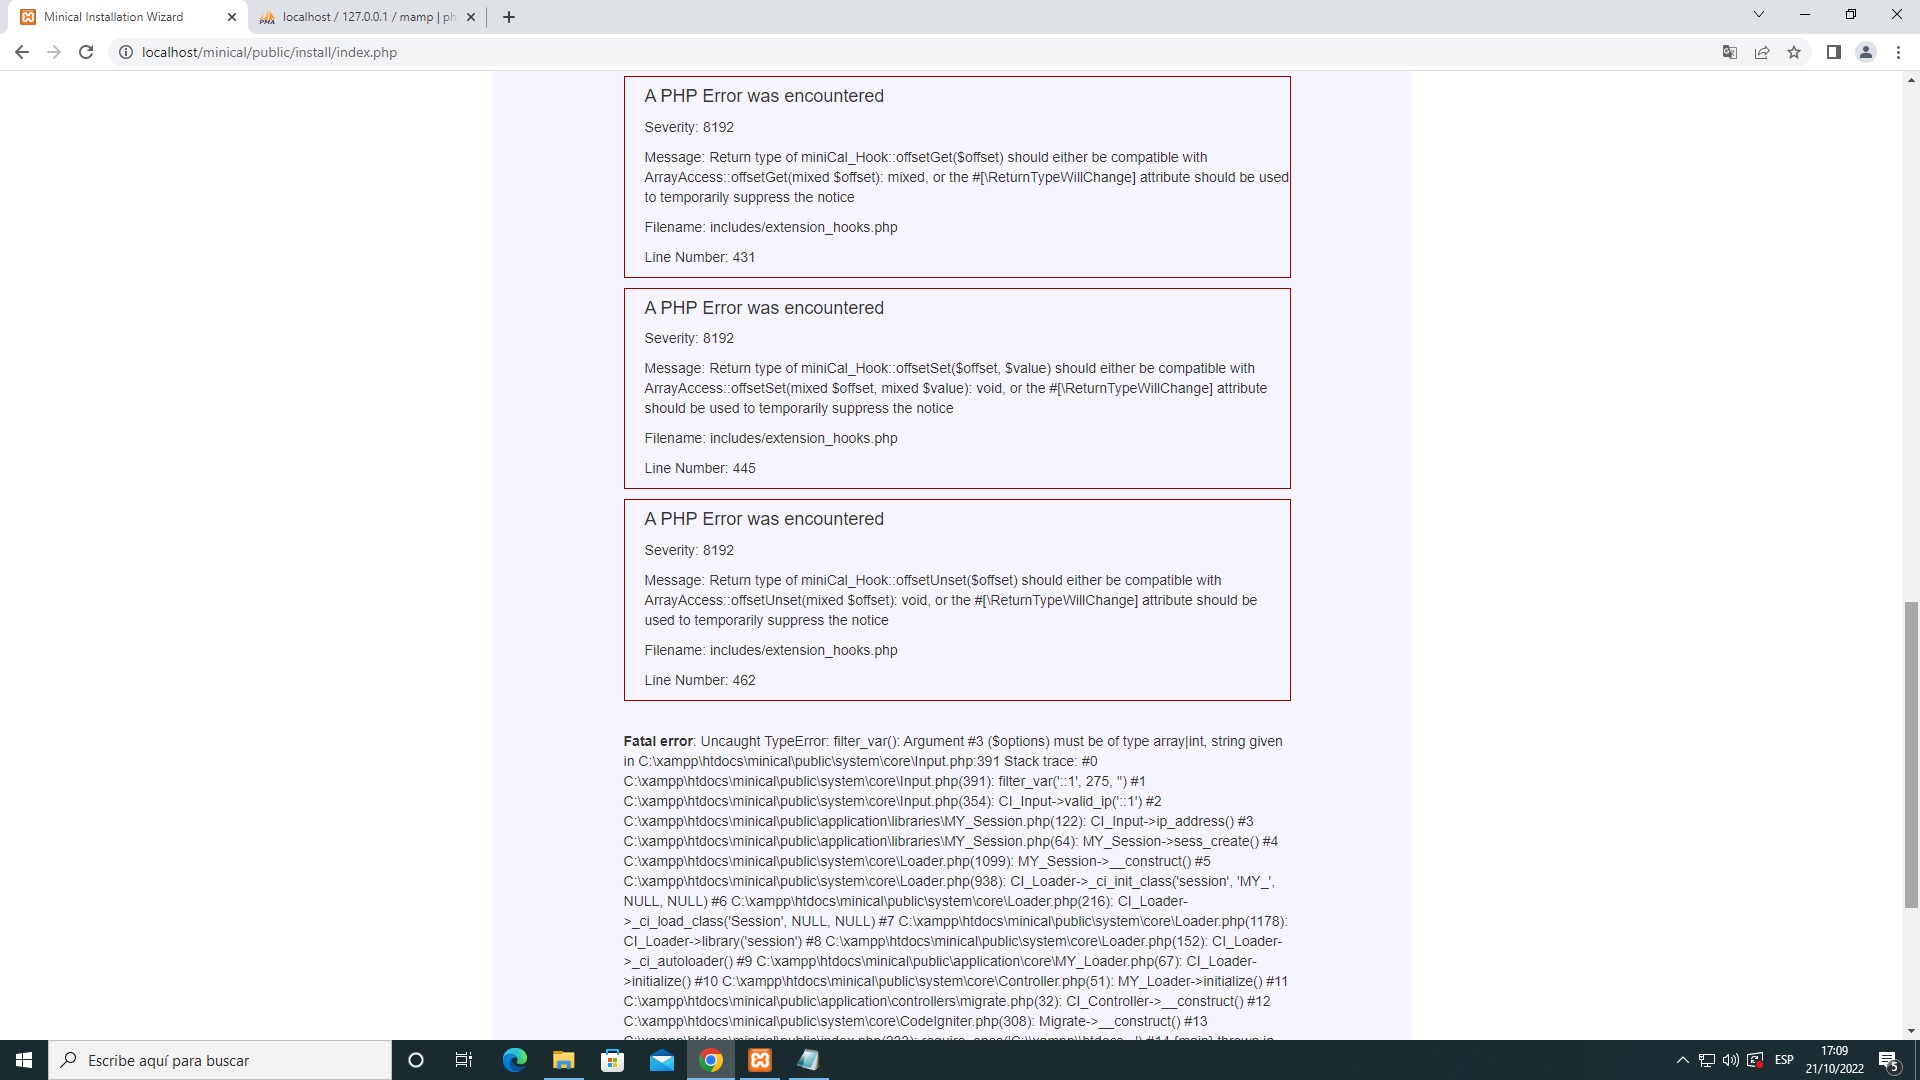The width and height of the screenshot is (1920, 1080).
Task: Select the Minical Installation Wizard tab
Action: click(x=115, y=17)
